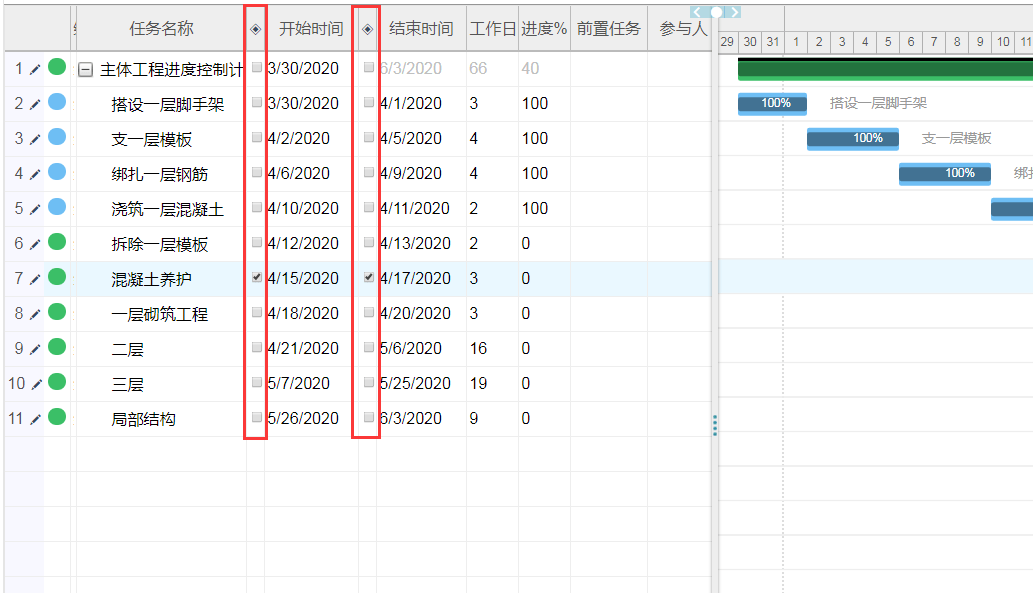Uncheck start milestone checkbox for 混凝土养护
This screenshot has width=1033, height=593.
257,277
